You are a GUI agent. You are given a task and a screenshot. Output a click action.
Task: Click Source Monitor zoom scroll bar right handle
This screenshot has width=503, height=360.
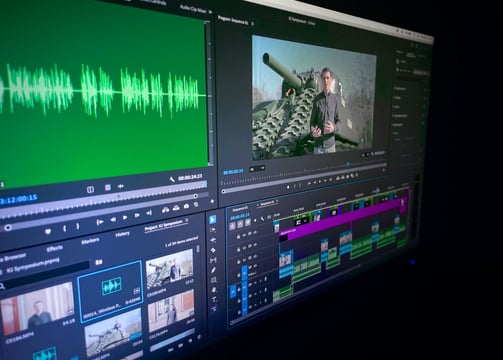click(196, 196)
